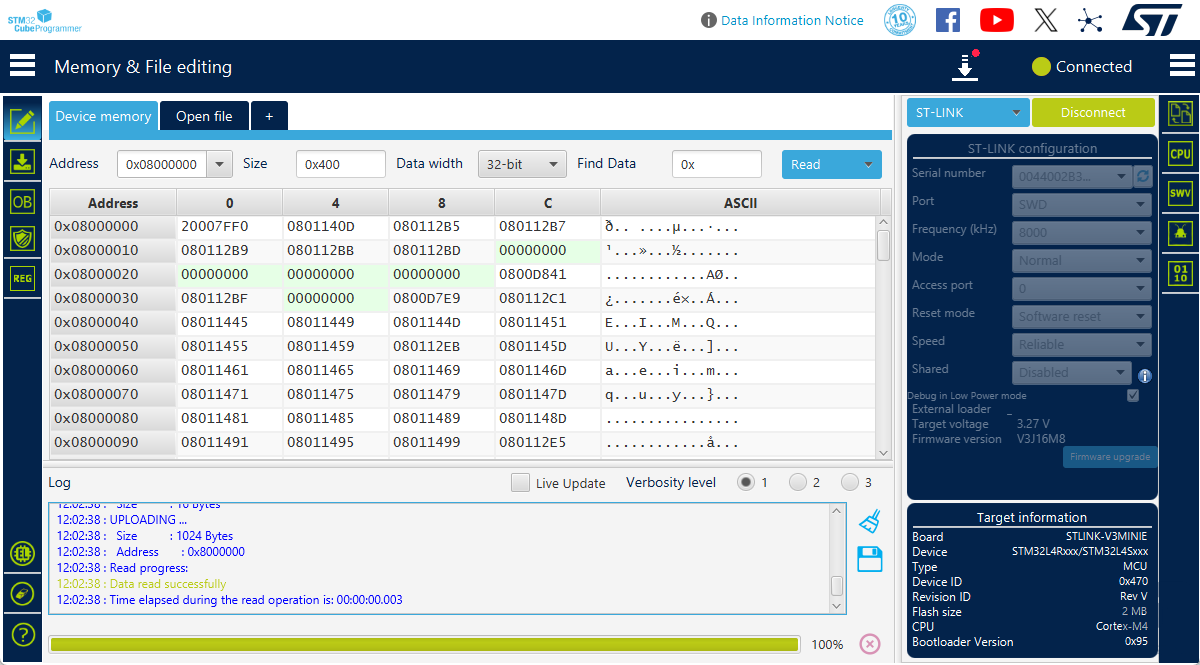
Task: Click the read progress bar
Action: point(424,644)
